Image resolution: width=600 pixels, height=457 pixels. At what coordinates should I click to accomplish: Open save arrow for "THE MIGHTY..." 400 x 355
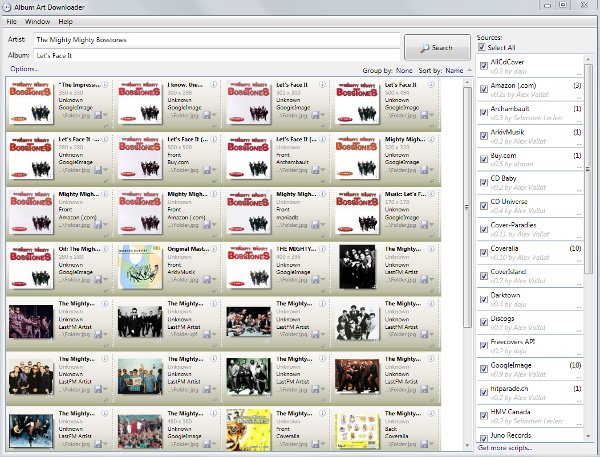pyautogui.click(x=323, y=280)
